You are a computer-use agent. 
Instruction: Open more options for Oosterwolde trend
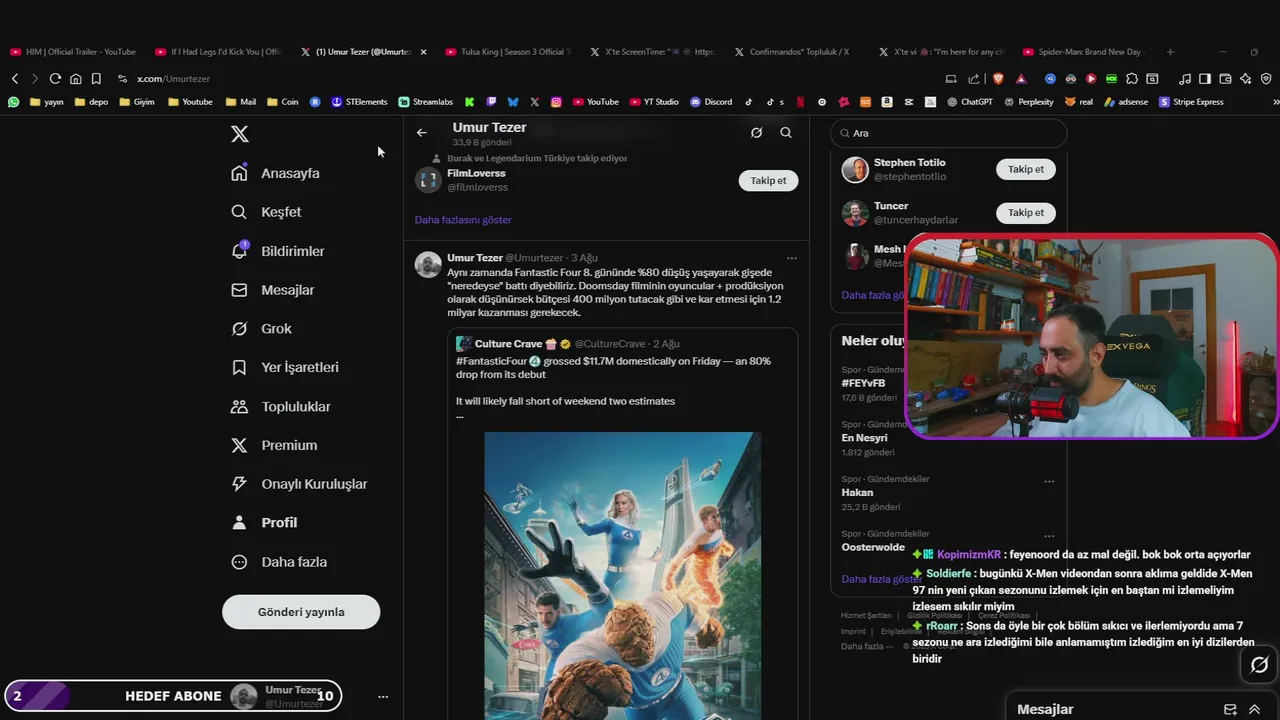pos(1049,536)
